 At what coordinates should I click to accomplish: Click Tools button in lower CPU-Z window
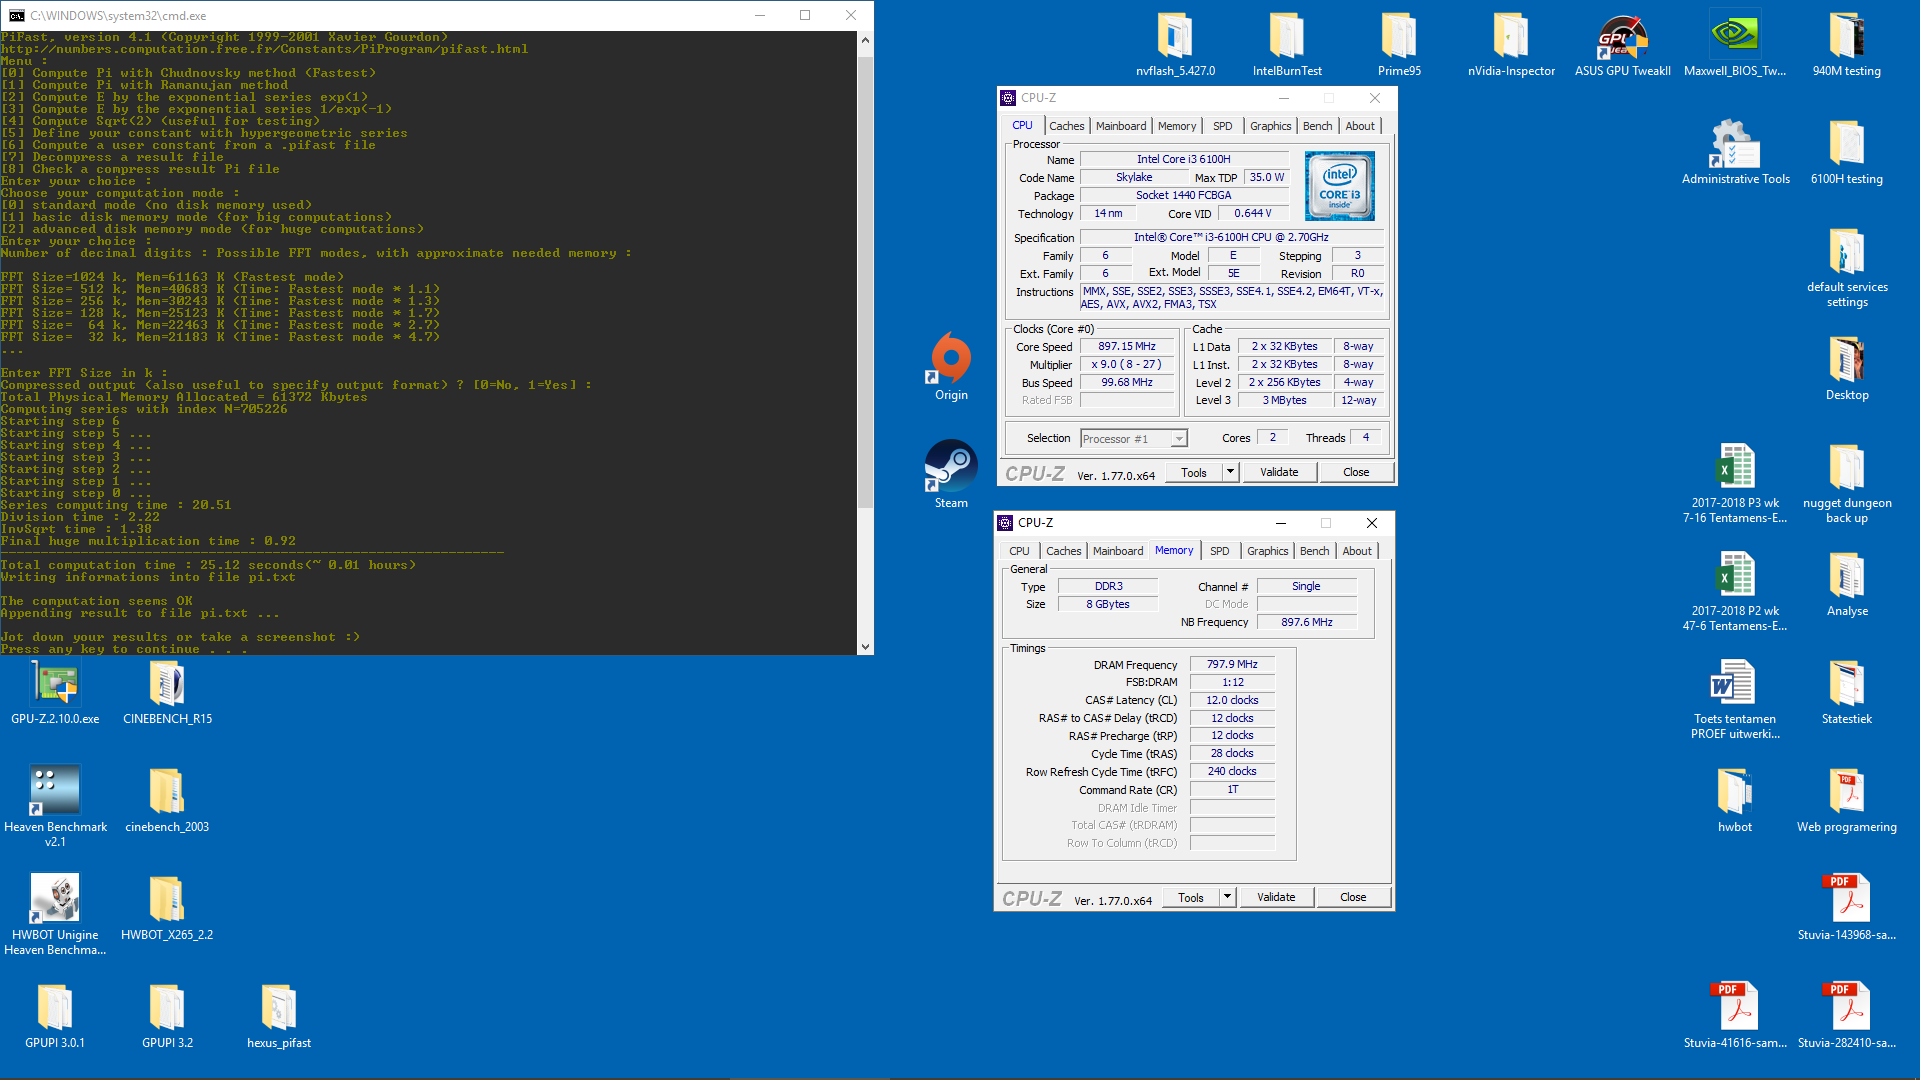pos(1191,897)
